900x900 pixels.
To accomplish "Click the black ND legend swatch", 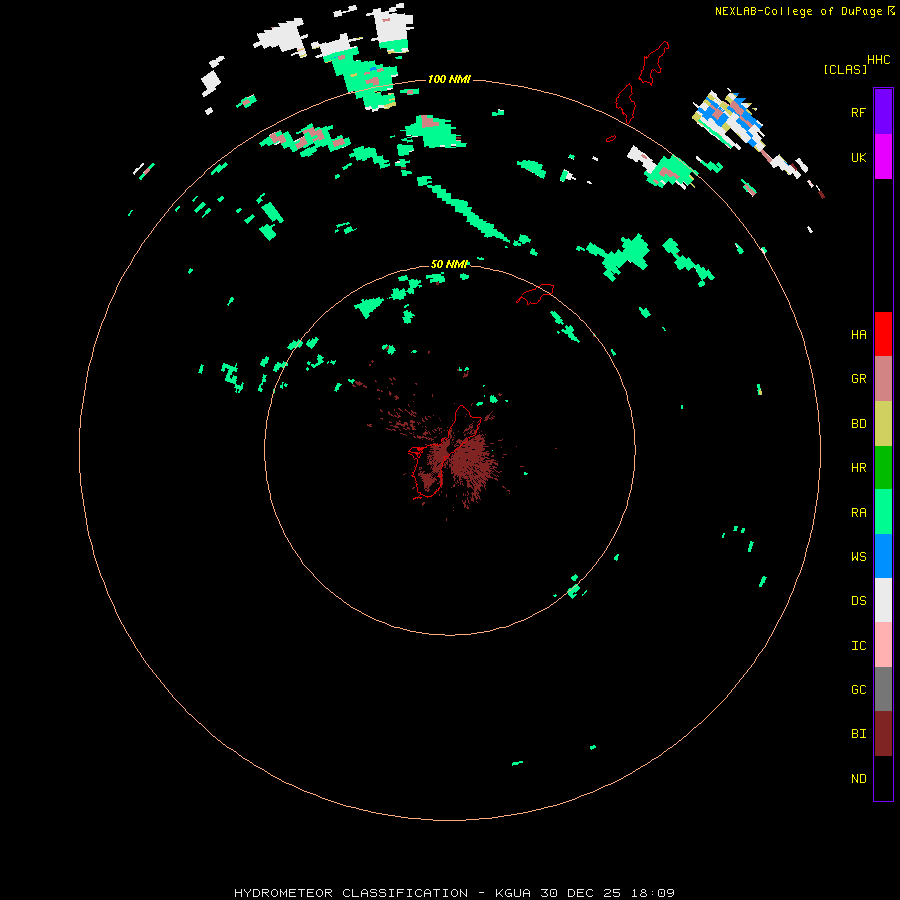I will 883,778.
